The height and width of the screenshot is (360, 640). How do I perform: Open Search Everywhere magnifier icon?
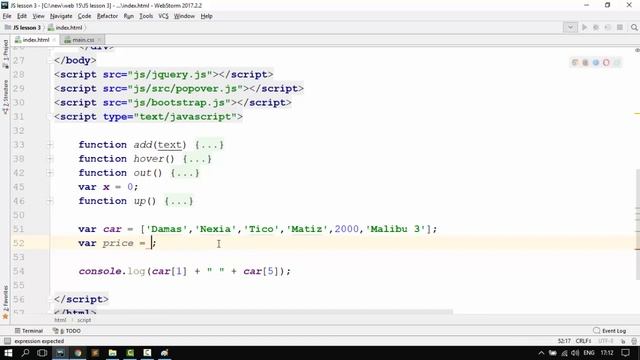click(x=634, y=27)
